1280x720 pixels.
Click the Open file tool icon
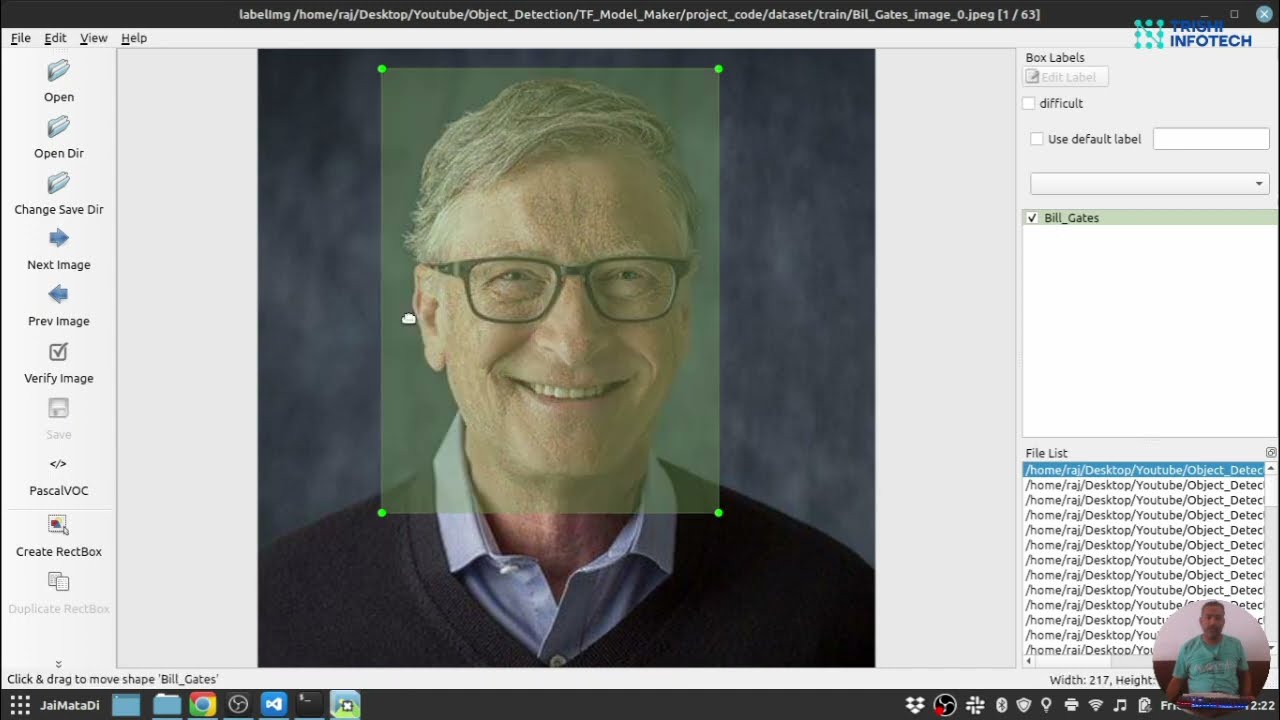click(59, 71)
